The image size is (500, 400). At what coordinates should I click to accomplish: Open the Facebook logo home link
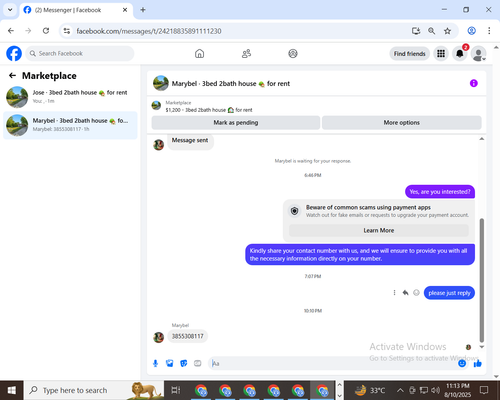point(14,53)
